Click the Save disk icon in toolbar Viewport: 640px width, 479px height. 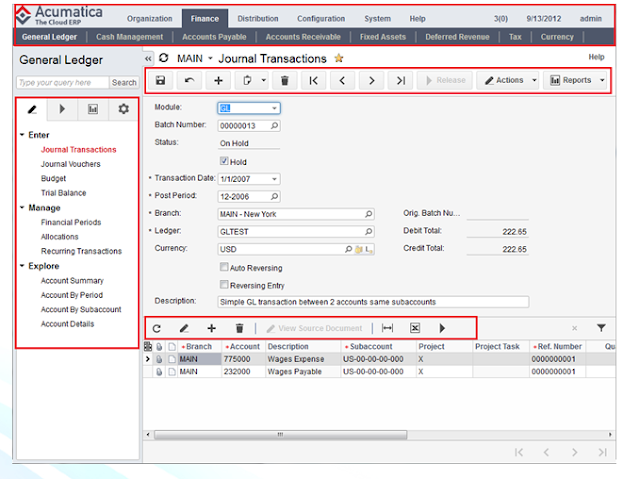(x=160, y=80)
